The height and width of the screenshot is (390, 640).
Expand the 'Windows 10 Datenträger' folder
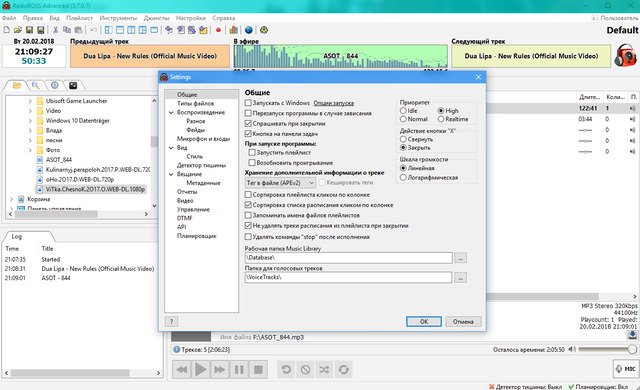(30, 120)
